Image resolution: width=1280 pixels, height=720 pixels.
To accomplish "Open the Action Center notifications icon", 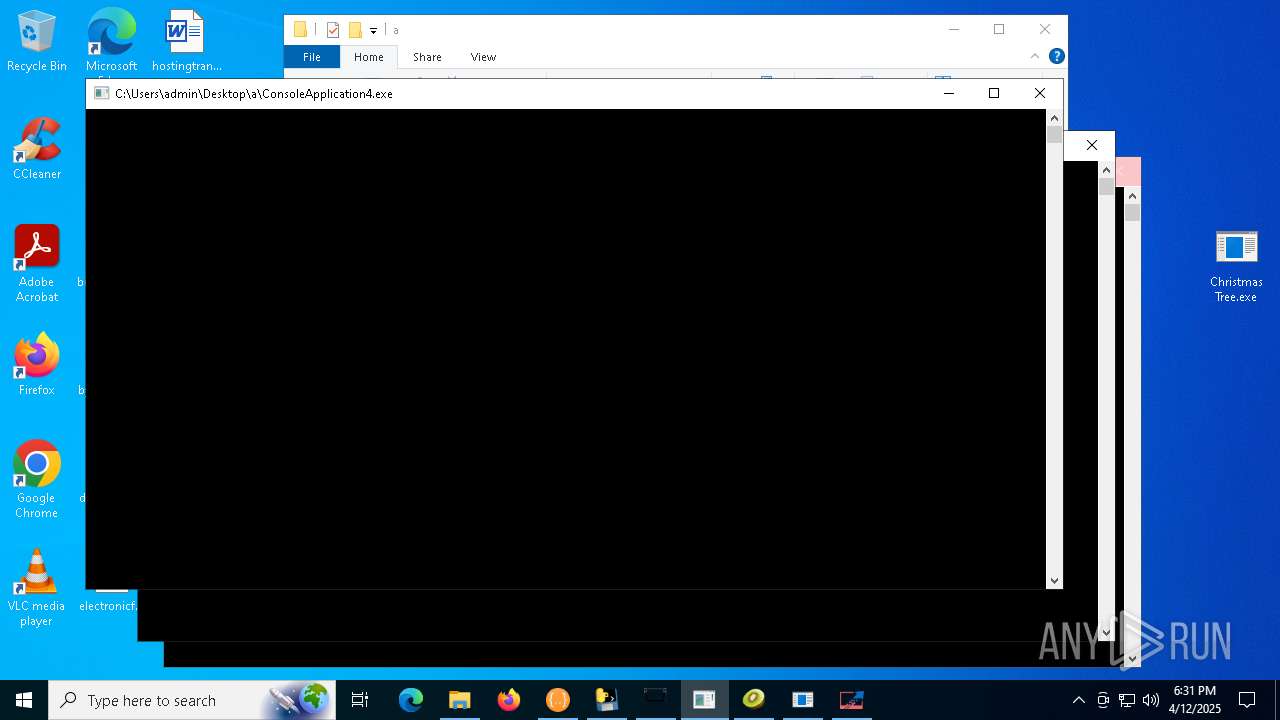I will click(1247, 700).
